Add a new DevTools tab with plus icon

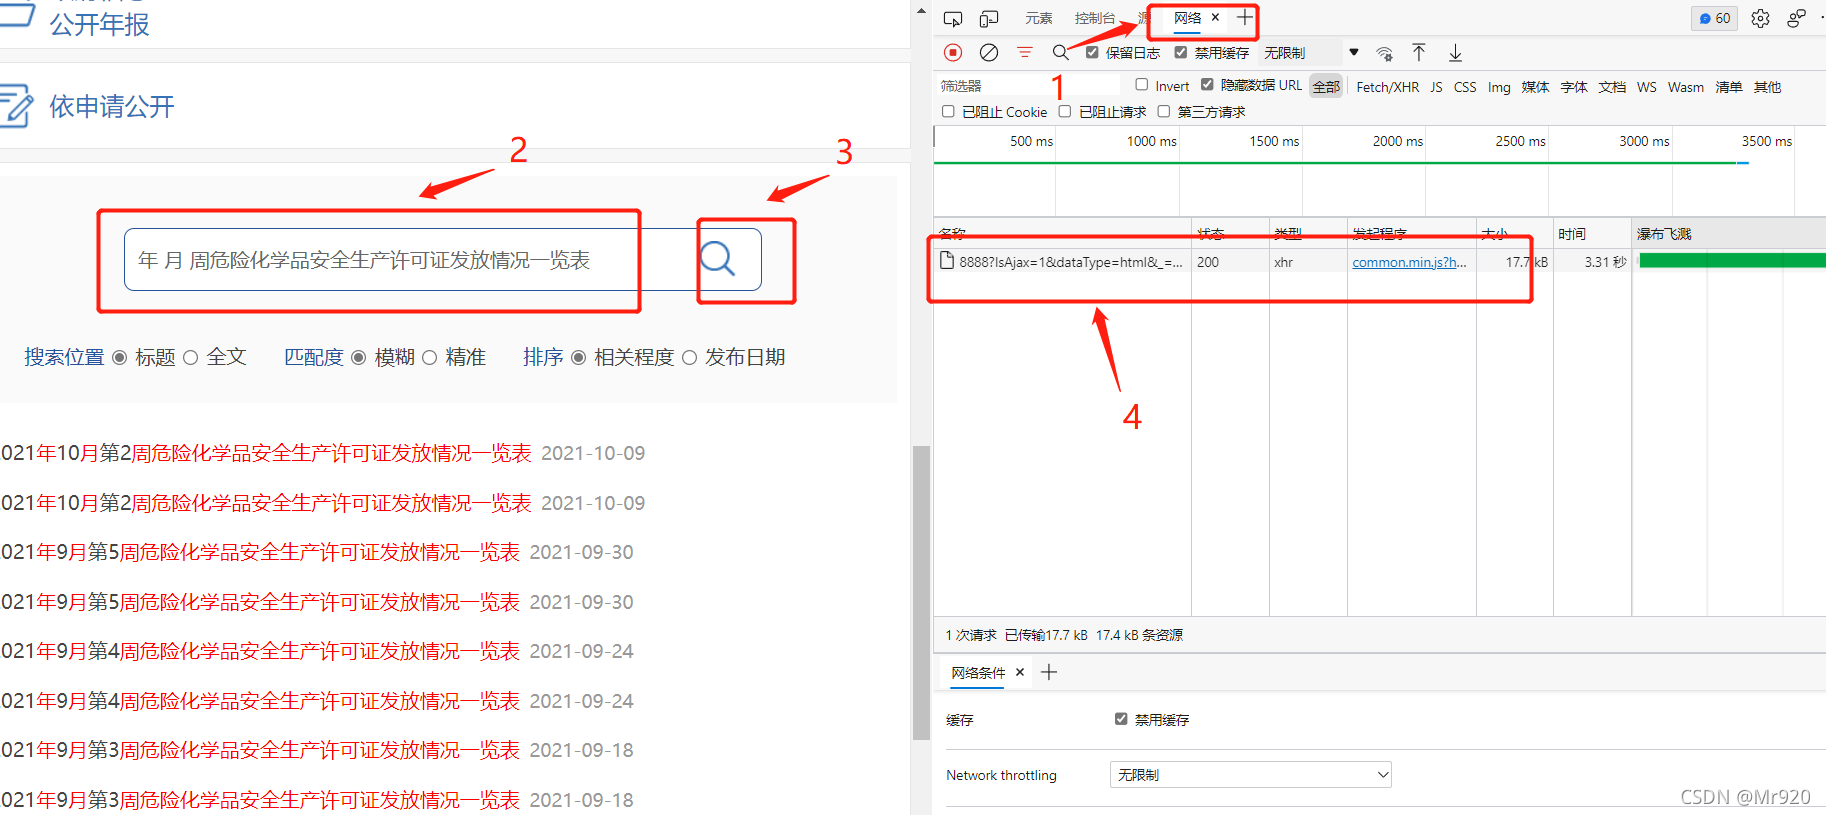(x=1245, y=18)
